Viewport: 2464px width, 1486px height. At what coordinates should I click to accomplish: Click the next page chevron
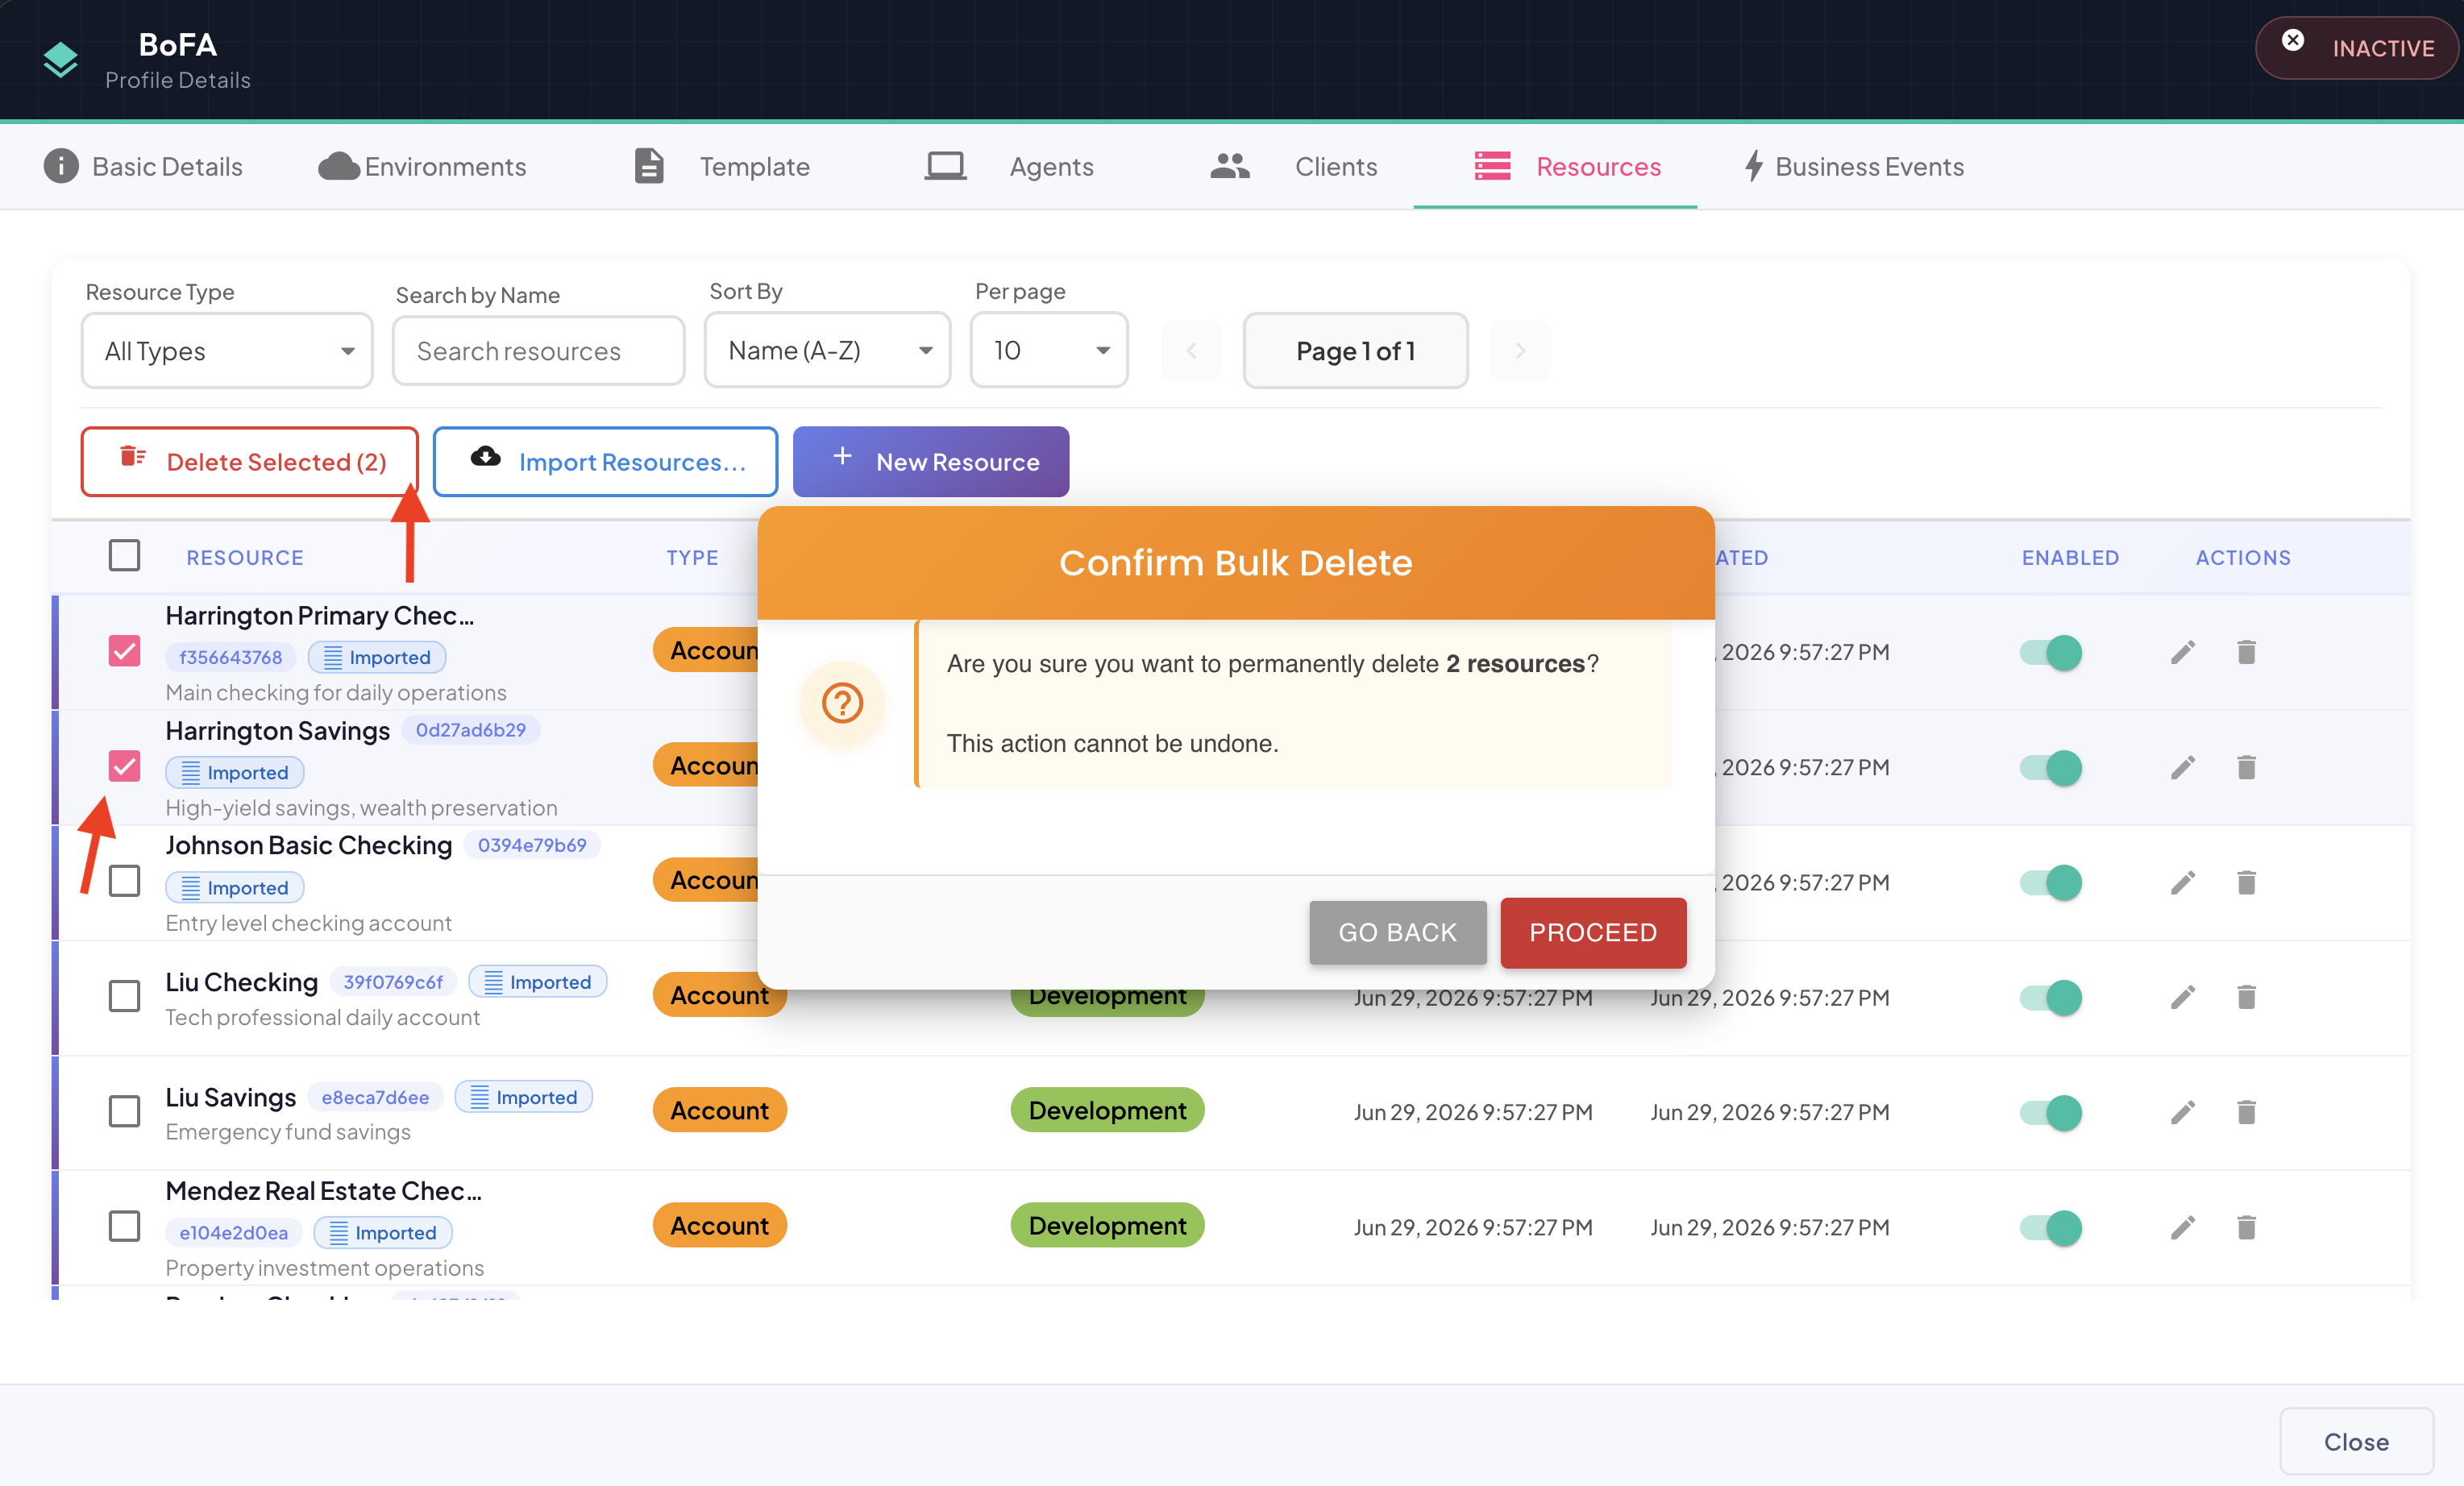pyautogui.click(x=1520, y=351)
